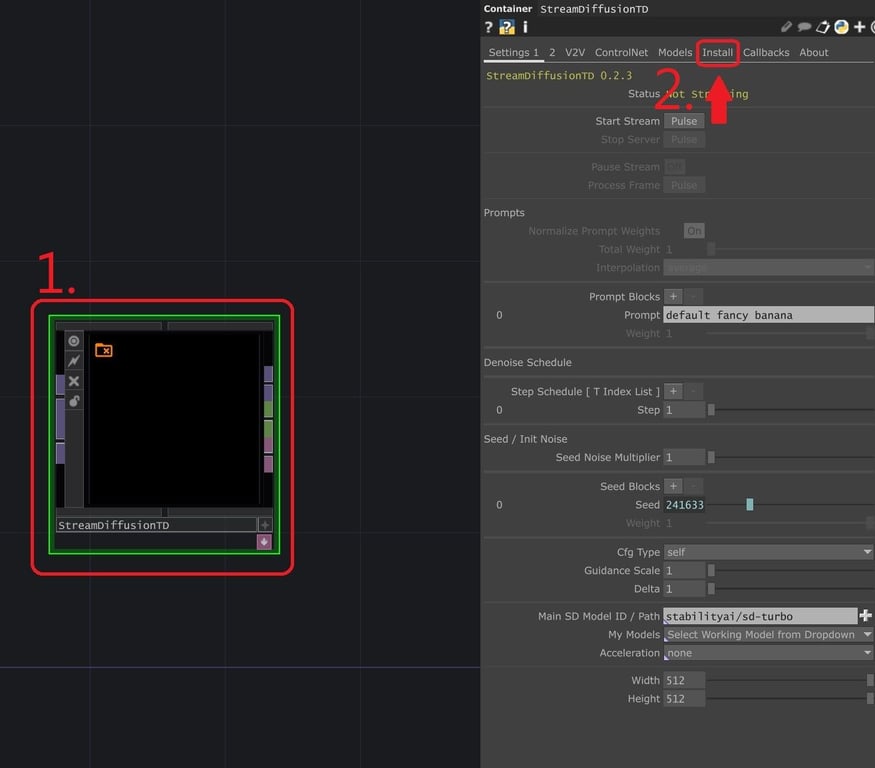This screenshot has height=768, width=875.
Task: Remove a Seed Block with minus button
Action: click(x=694, y=486)
